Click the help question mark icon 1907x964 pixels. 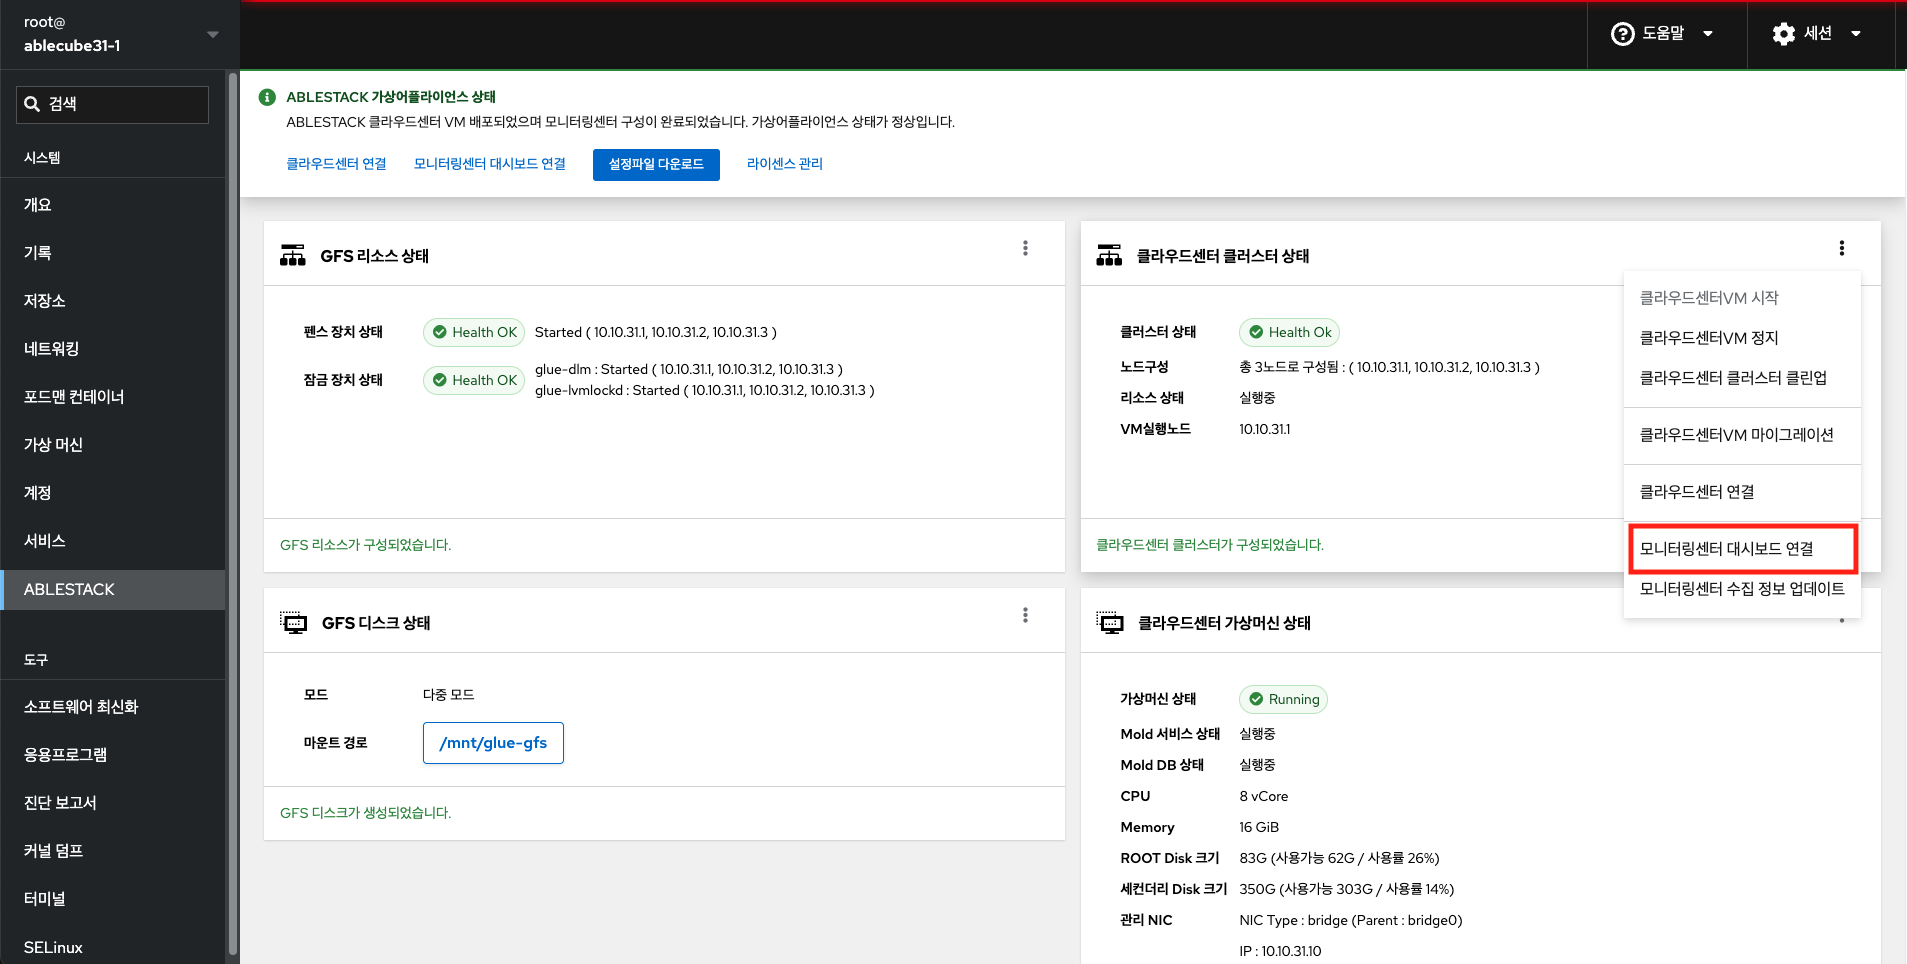click(1622, 34)
